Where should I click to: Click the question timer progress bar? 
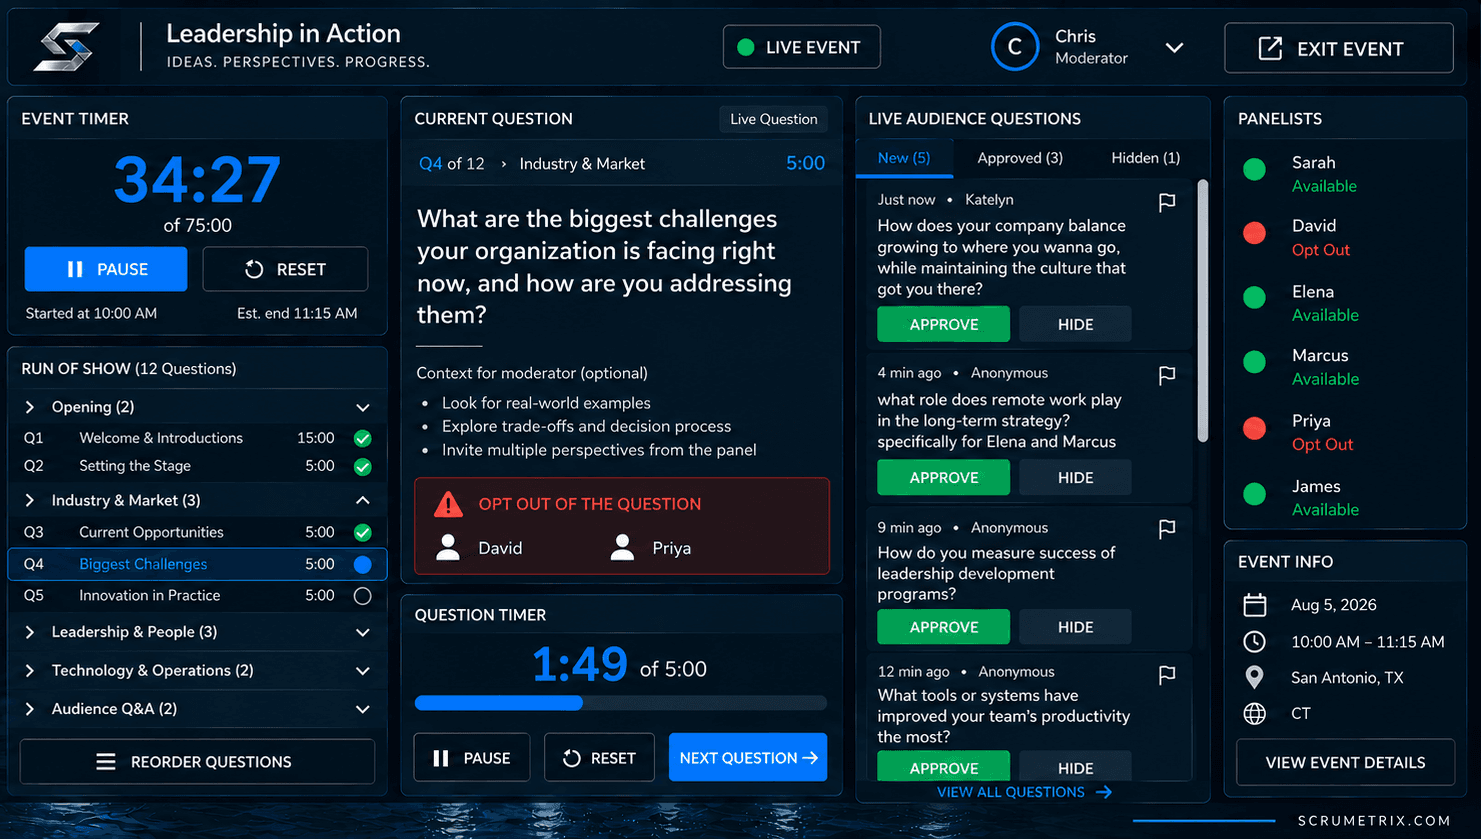tap(621, 703)
